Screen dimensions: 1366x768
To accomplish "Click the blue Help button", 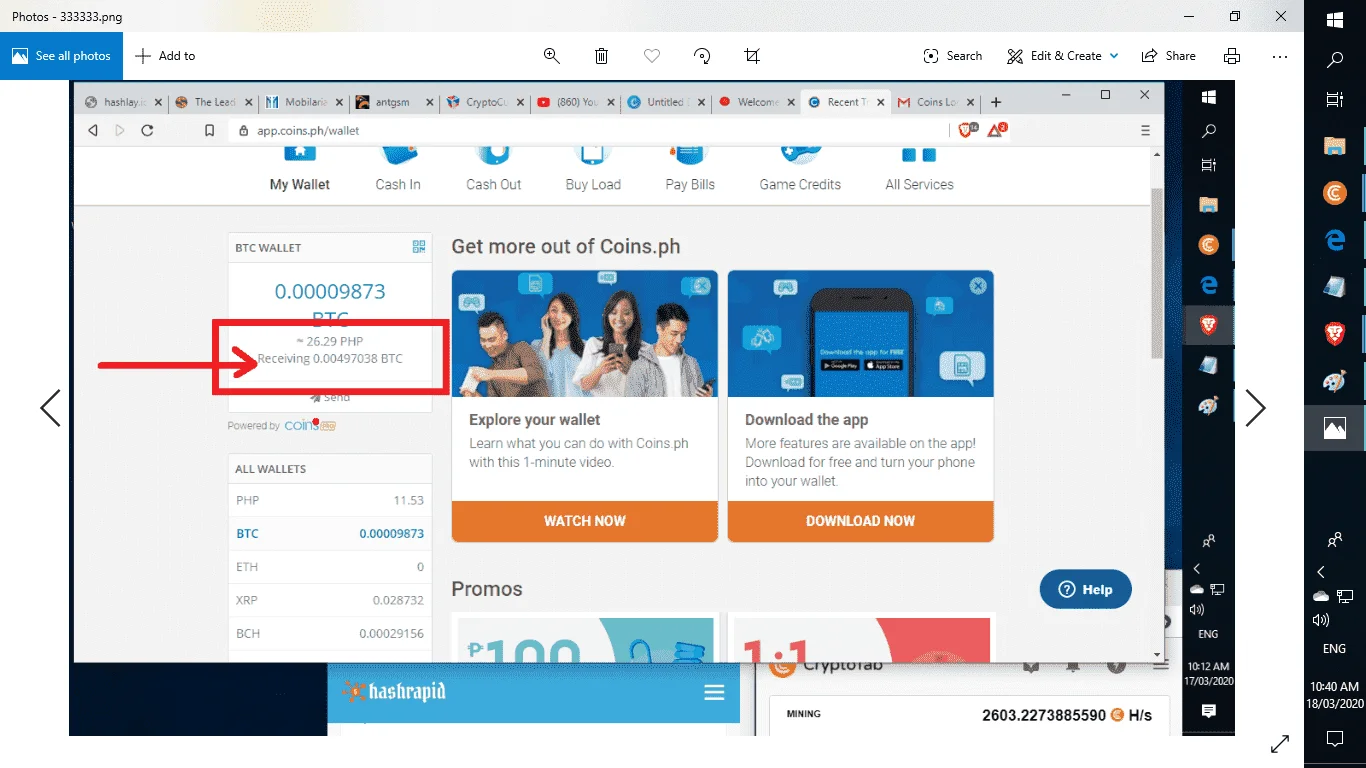I will (1085, 589).
